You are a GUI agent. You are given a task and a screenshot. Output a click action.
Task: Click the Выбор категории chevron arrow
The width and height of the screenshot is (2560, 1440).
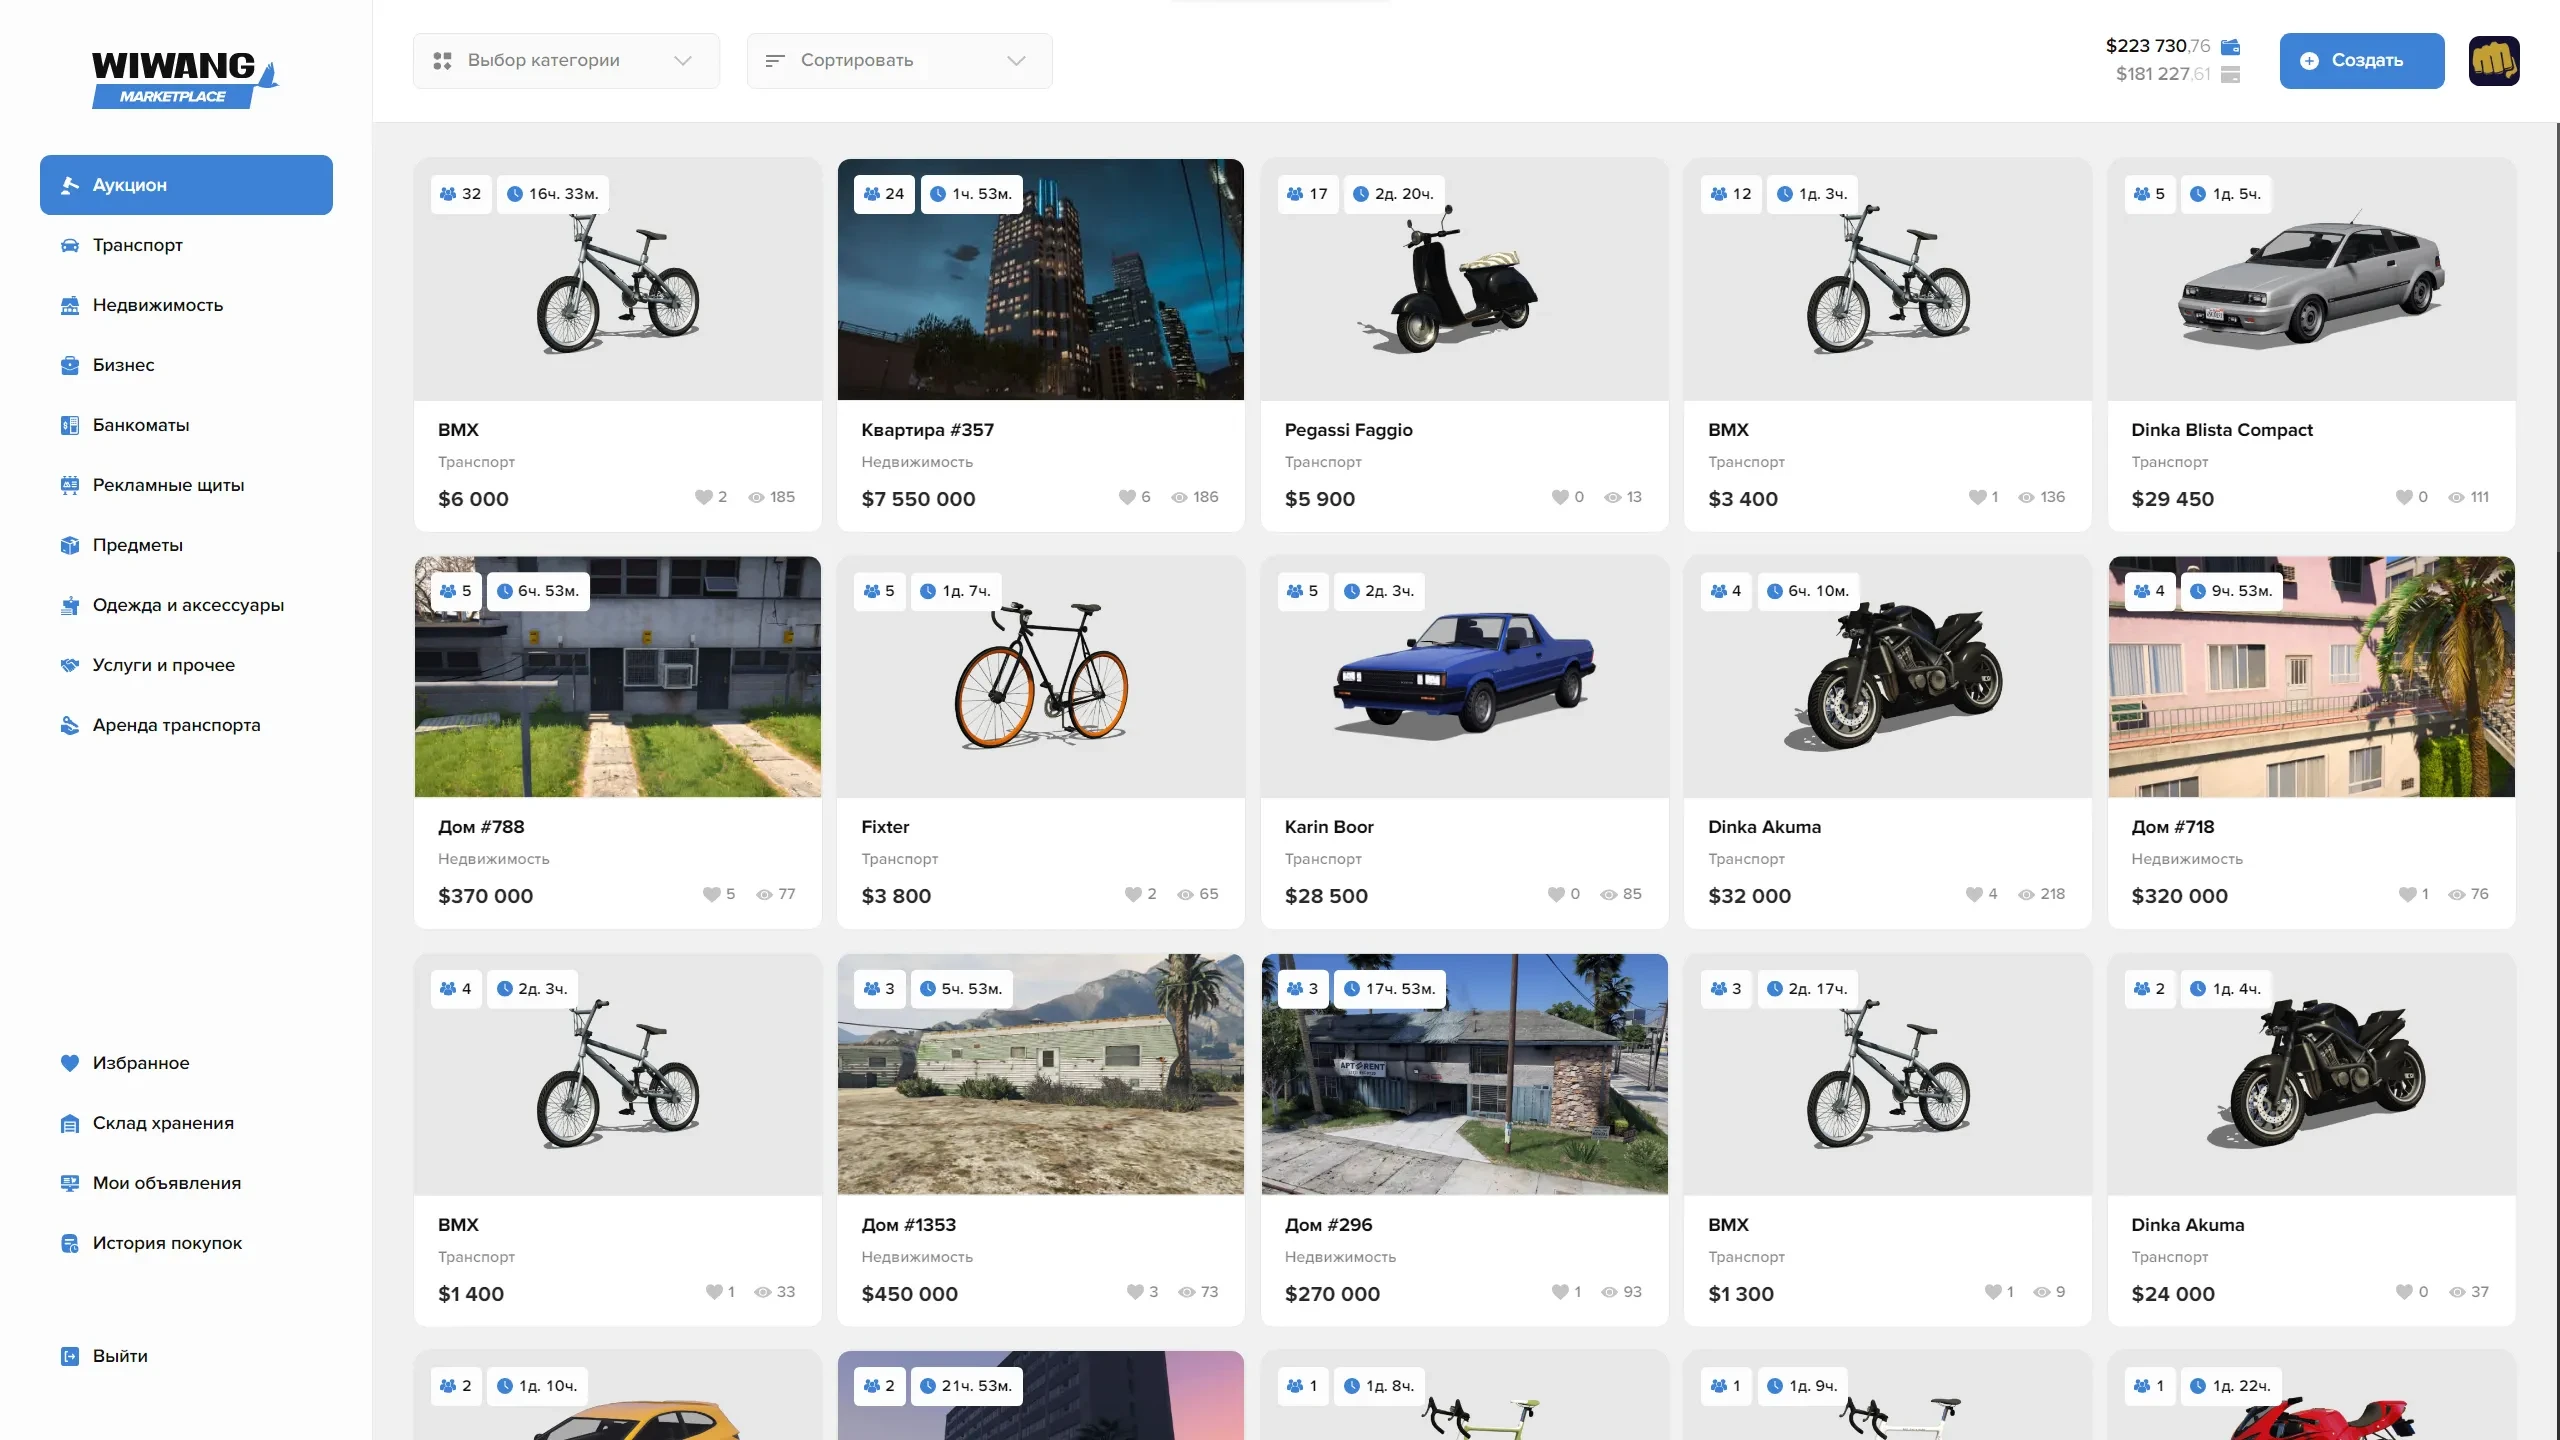[683, 61]
